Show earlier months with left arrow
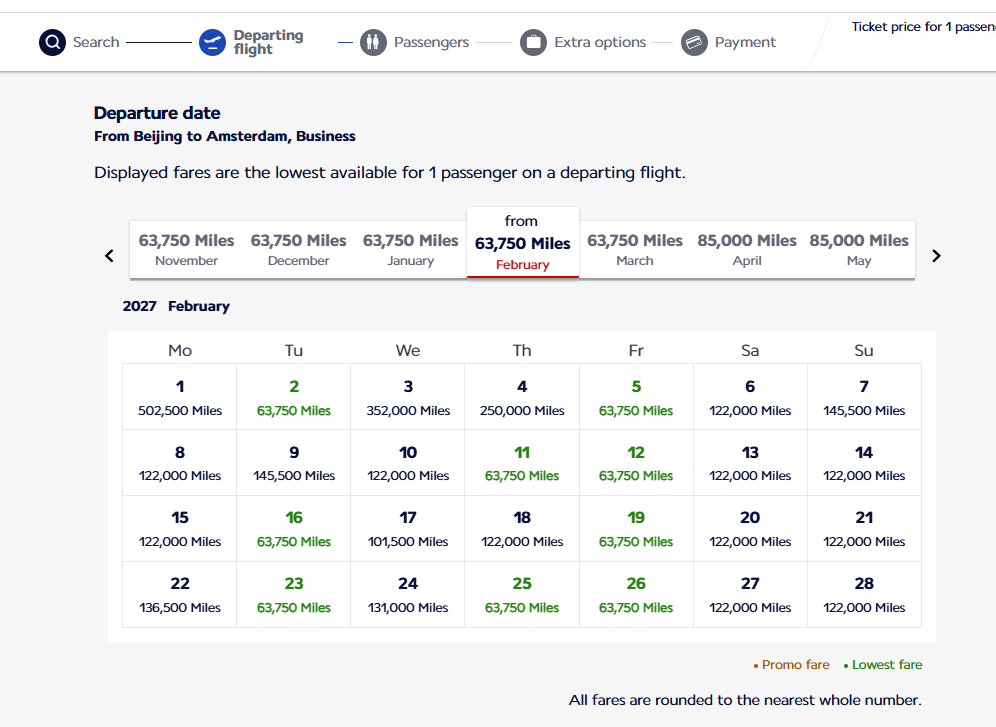The image size is (996, 727). pyautogui.click(x=109, y=256)
